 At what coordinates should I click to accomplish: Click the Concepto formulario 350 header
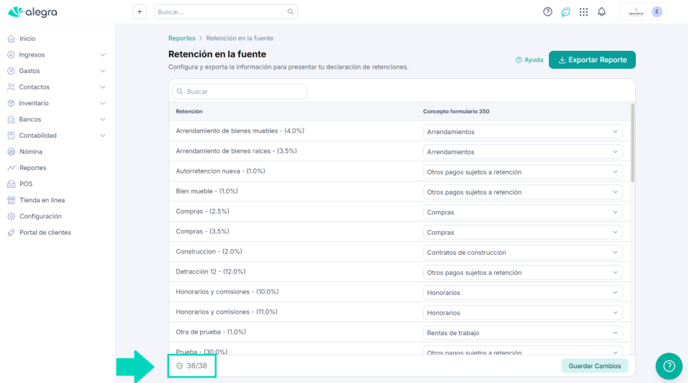(x=456, y=111)
